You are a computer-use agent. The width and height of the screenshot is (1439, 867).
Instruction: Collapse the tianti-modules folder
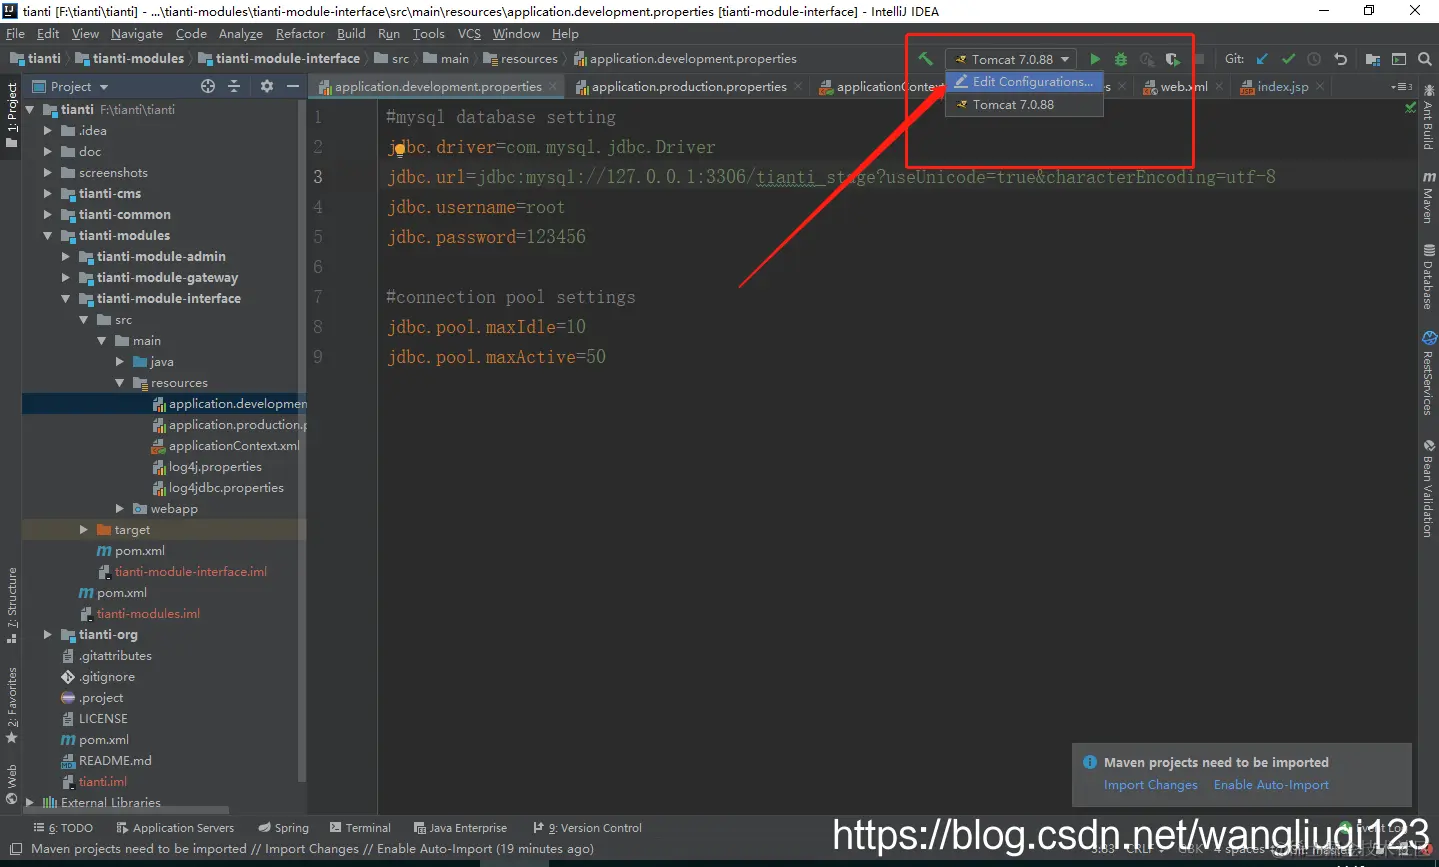tap(48, 236)
